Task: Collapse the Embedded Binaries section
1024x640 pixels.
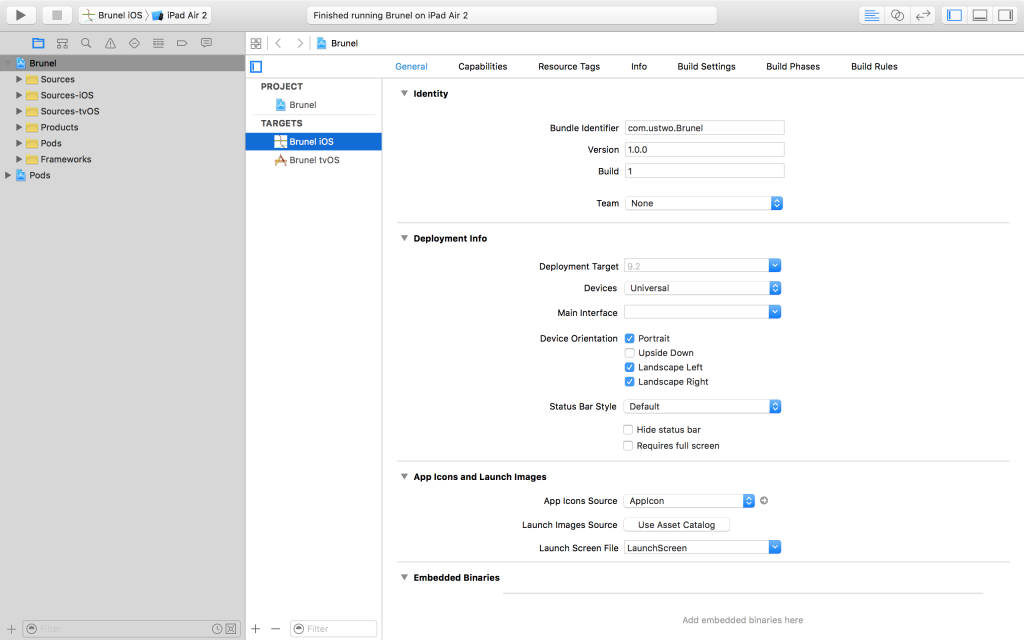Action: (x=404, y=577)
